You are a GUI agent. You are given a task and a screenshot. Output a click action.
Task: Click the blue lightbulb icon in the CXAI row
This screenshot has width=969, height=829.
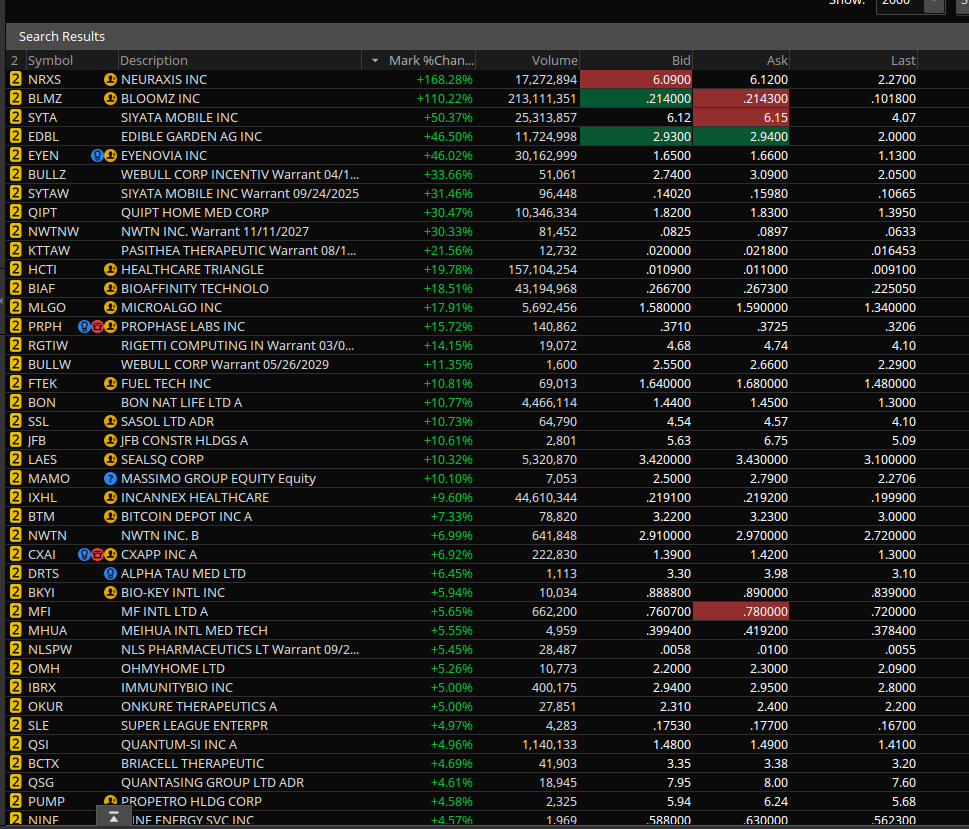[84, 555]
